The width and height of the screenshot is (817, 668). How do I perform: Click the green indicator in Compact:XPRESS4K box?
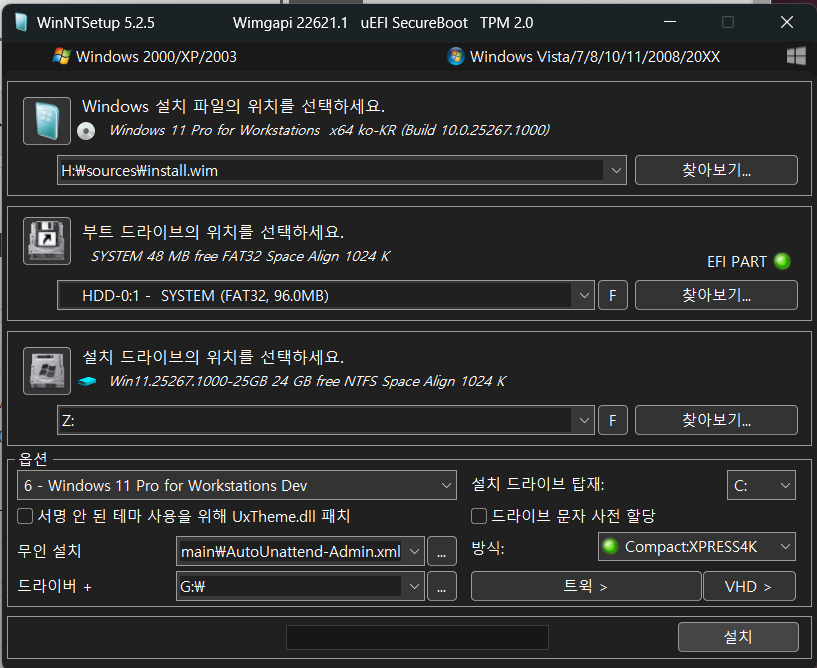coord(610,547)
